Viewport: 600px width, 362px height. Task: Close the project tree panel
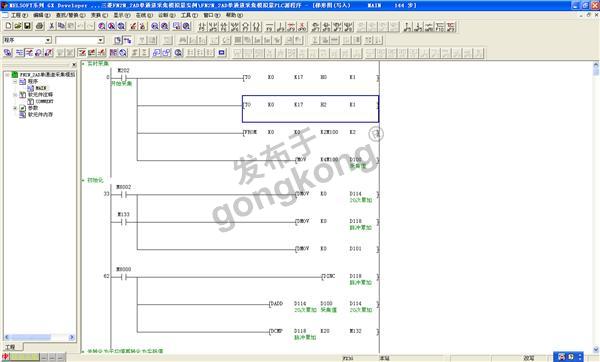(74, 65)
